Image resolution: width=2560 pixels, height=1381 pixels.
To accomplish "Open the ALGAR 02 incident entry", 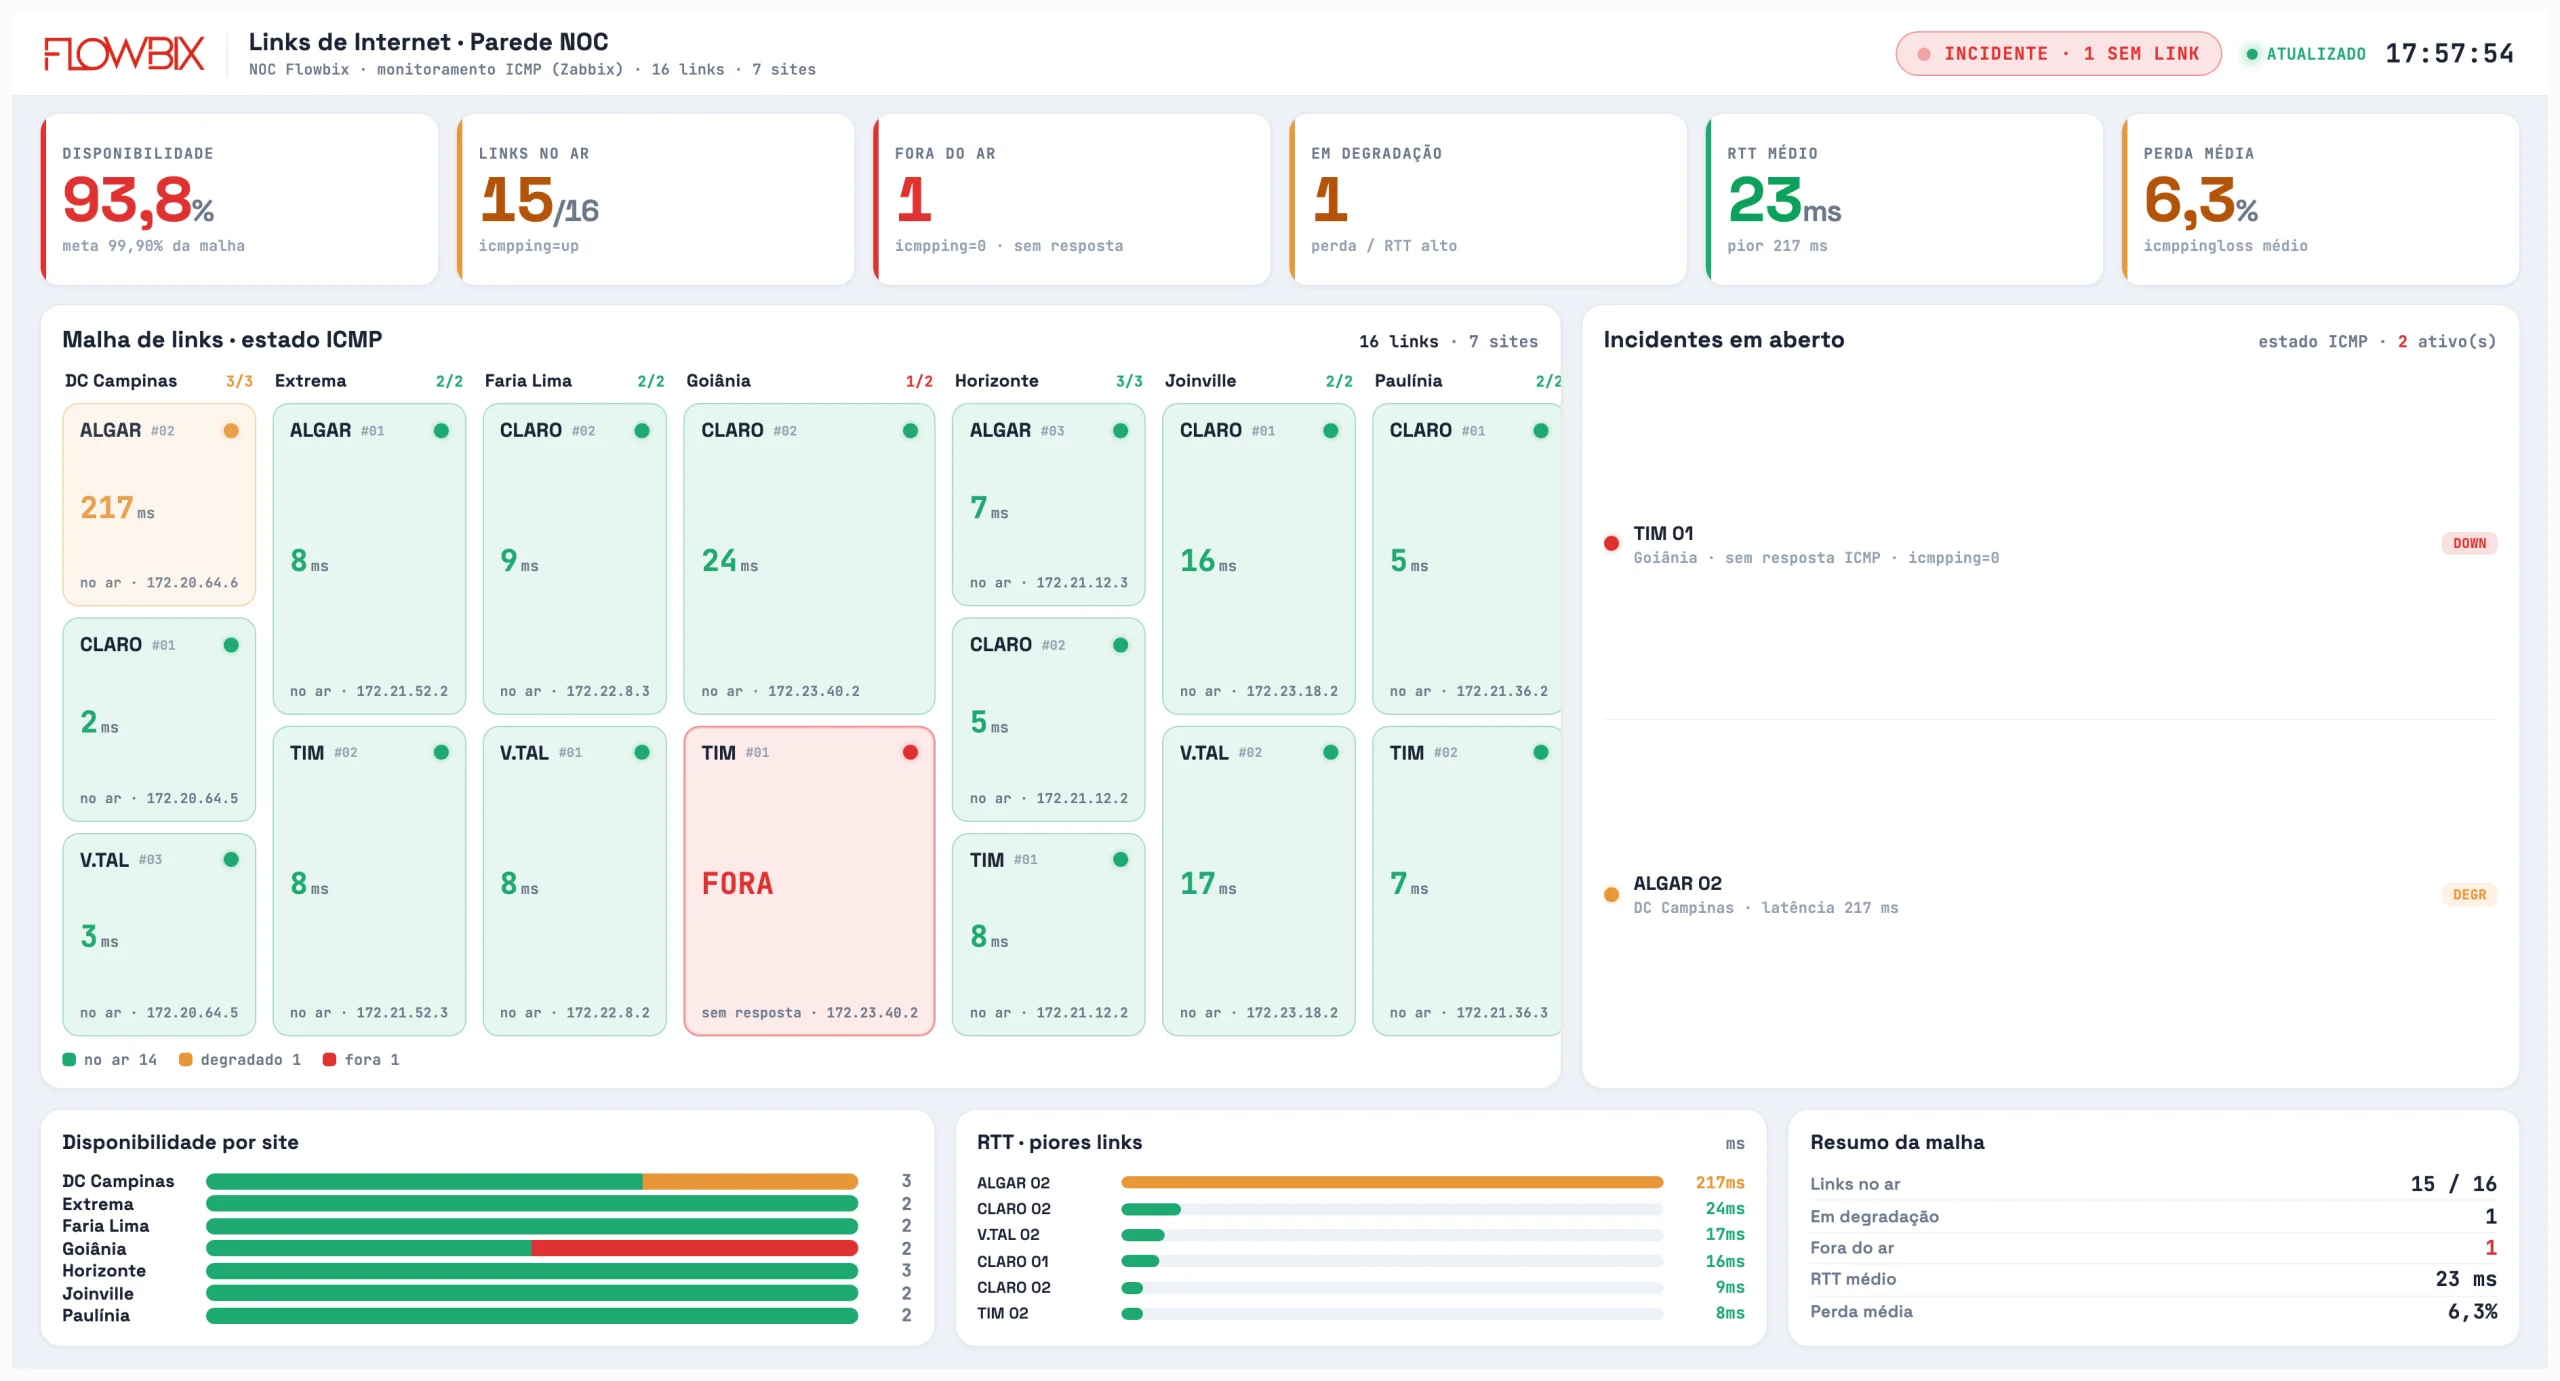I will (2050, 895).
